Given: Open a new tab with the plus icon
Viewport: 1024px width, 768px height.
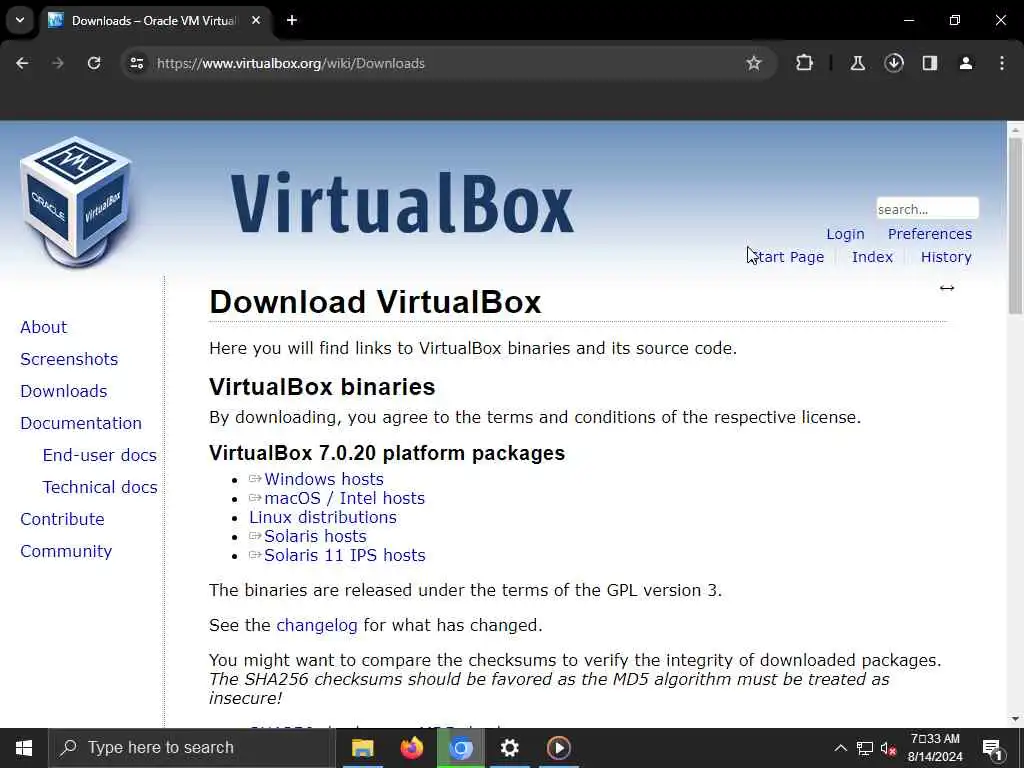Looking at the screenshot, I should (292, 20).
